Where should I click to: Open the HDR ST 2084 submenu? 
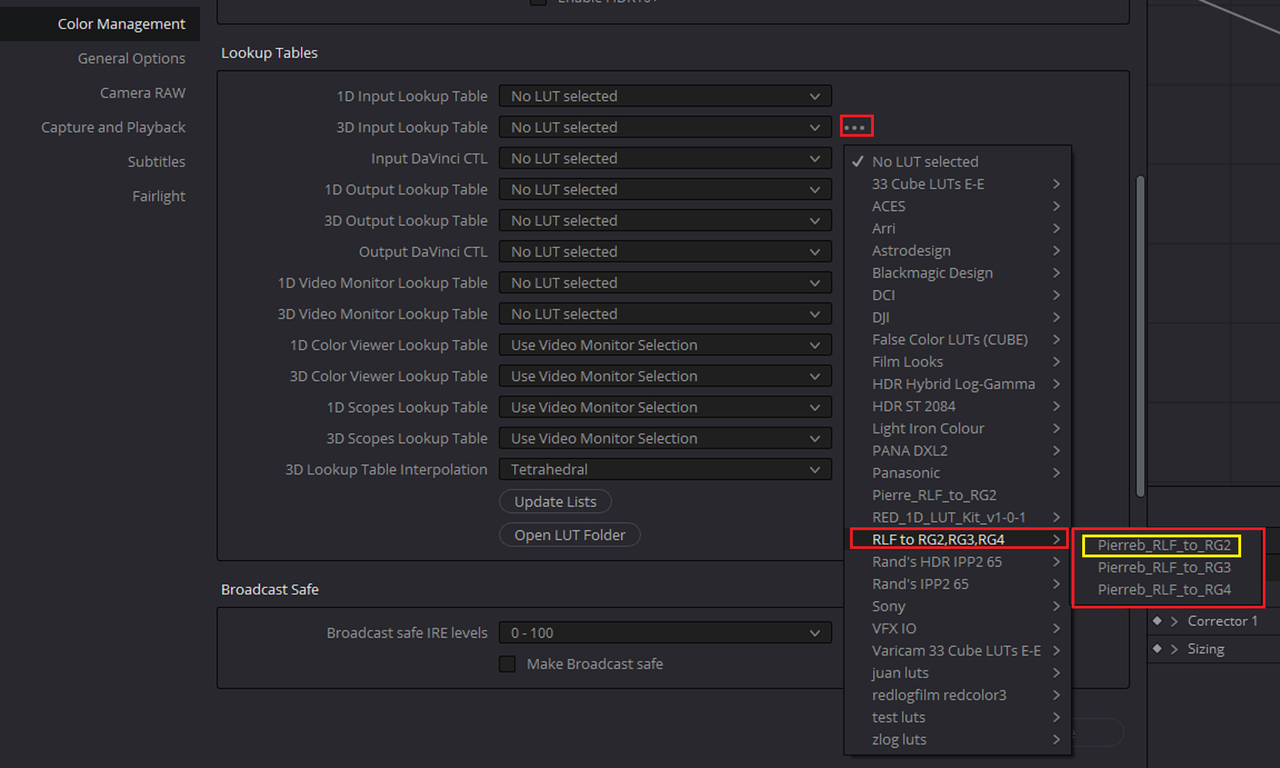tap(958, 406)
